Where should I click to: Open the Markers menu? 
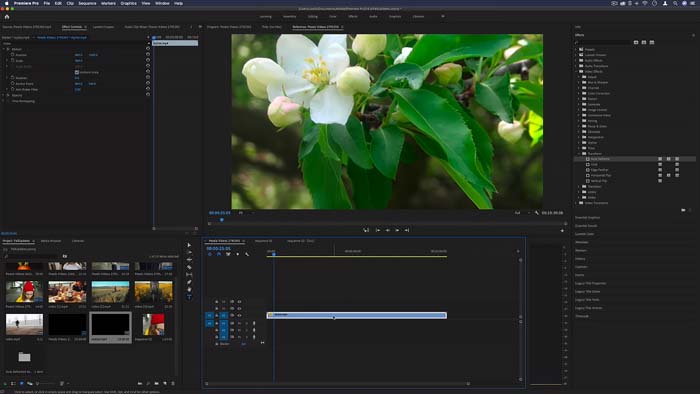[x=108, y=3]
